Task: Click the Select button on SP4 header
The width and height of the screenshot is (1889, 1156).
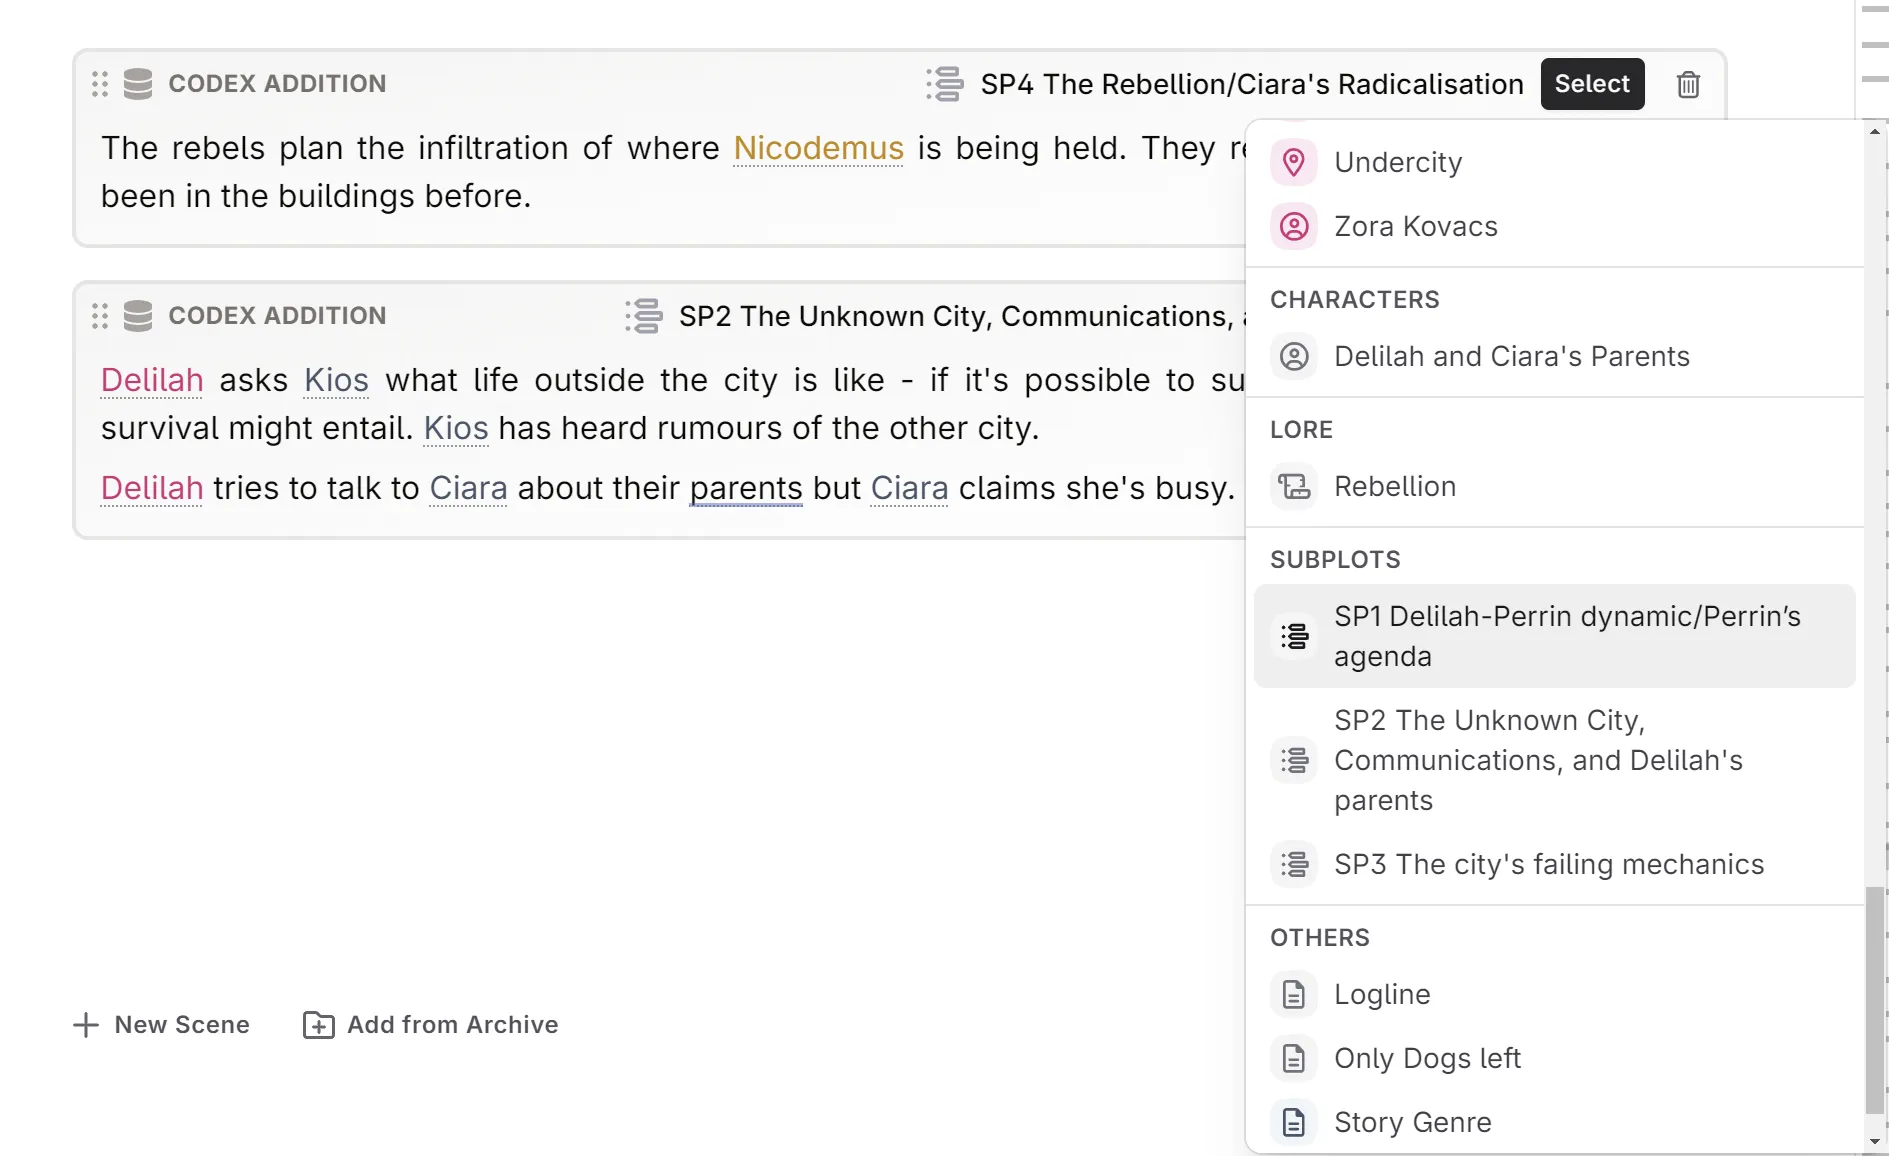Action: [x=1592, y=84]
